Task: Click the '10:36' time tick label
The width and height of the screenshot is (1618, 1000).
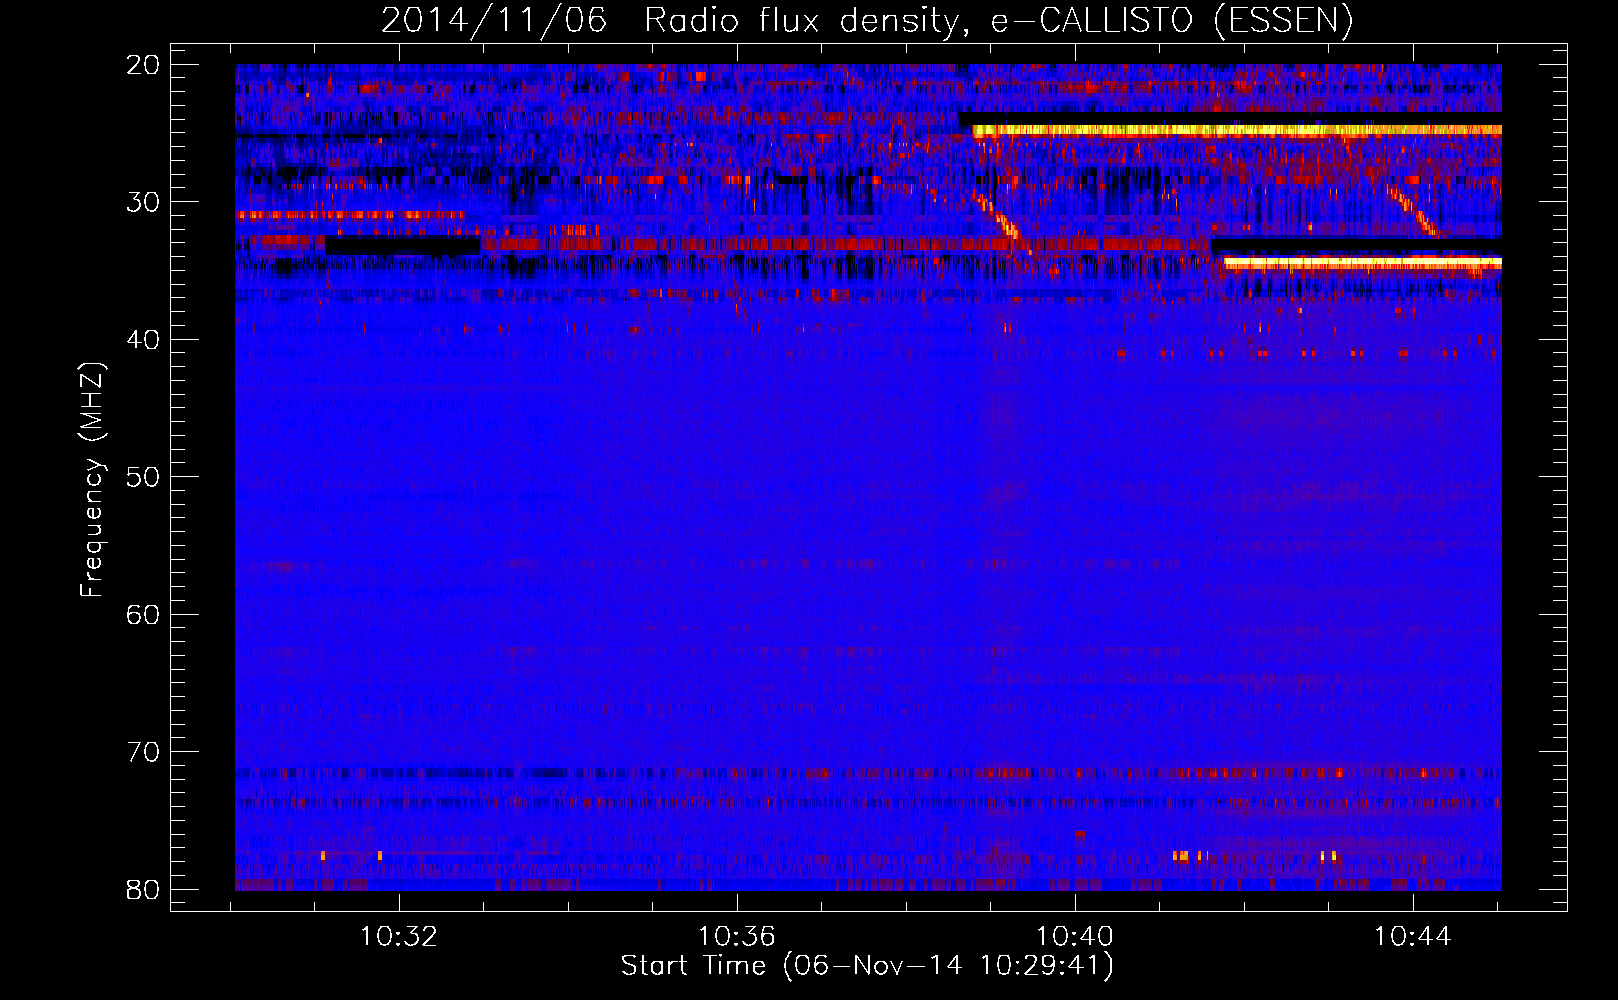Action: tap(737, 937)
